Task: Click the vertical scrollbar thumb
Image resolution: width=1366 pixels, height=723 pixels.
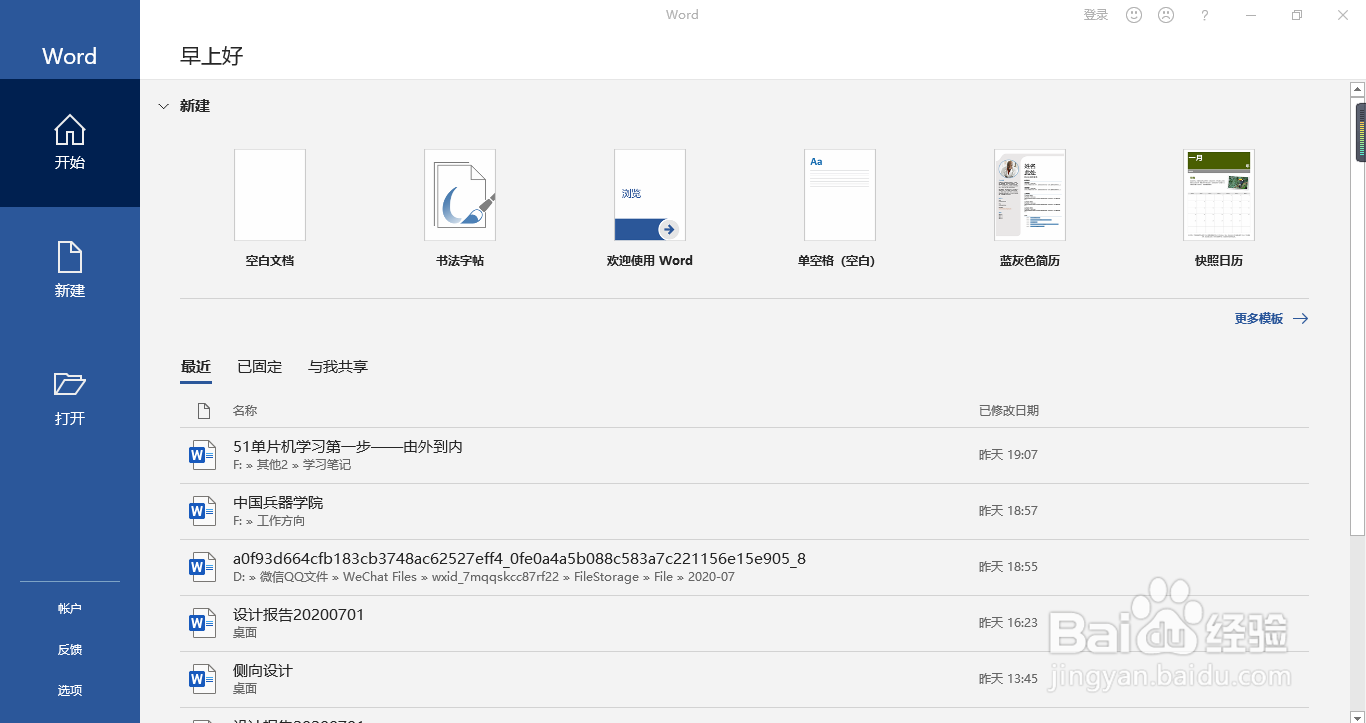Action: click(x=1357, y=315)
